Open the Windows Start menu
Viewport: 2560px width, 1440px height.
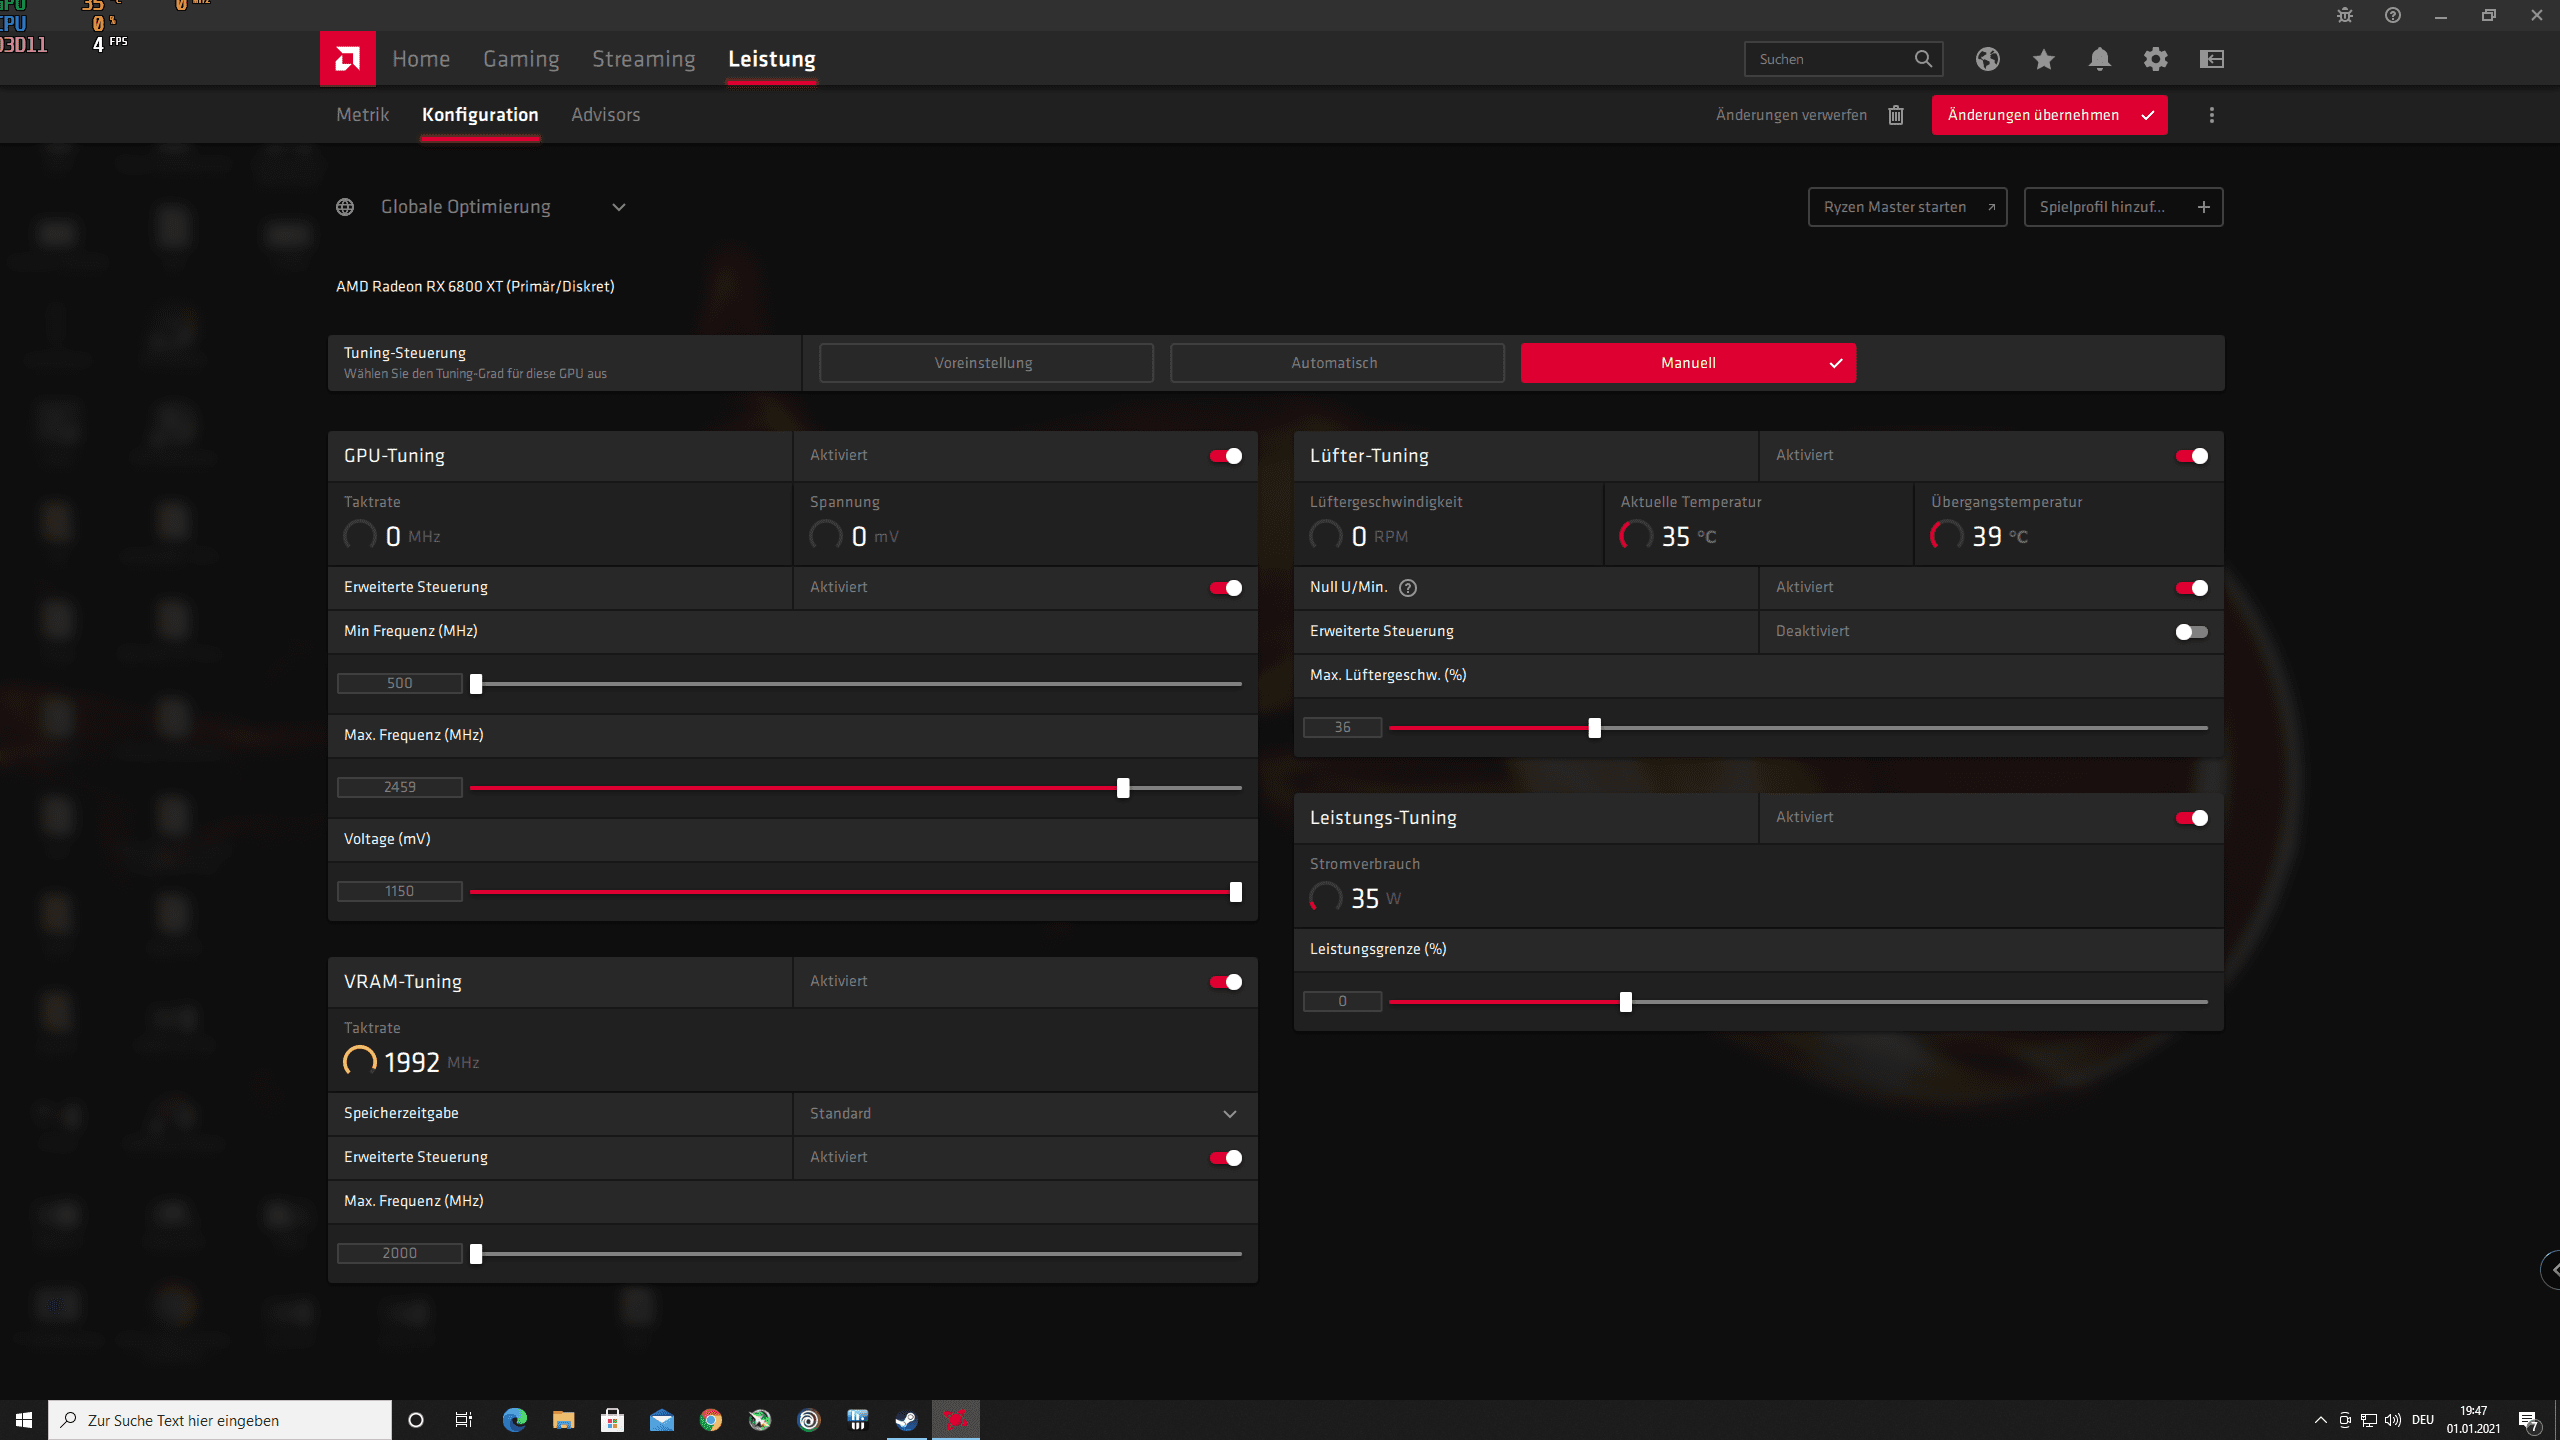click(x=24, y=1420)
